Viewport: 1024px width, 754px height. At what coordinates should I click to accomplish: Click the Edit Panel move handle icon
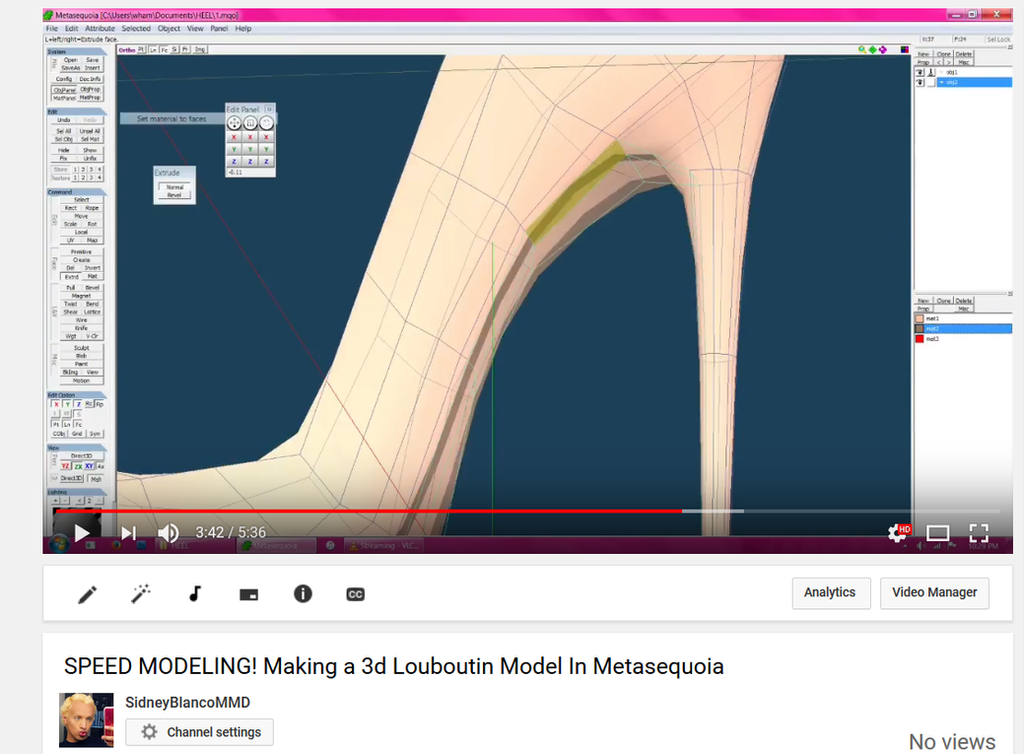click(234, 123)
